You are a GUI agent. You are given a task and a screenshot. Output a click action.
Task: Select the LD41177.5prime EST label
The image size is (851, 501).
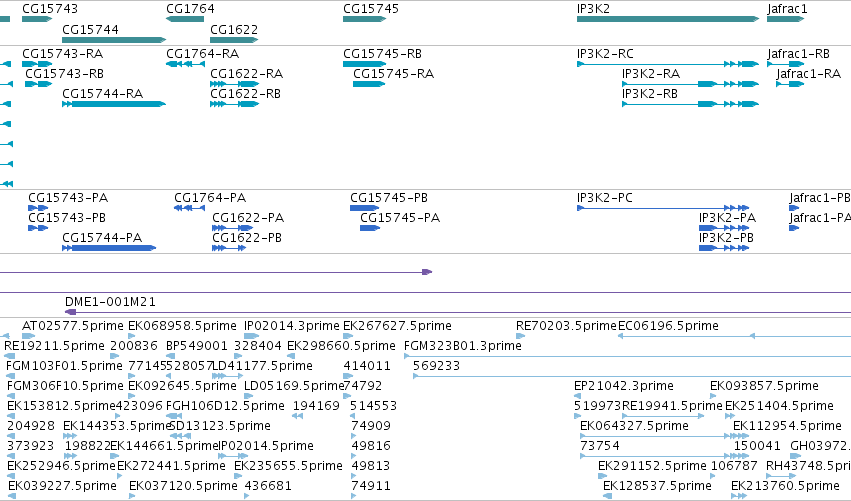click(x=263, y=366)
